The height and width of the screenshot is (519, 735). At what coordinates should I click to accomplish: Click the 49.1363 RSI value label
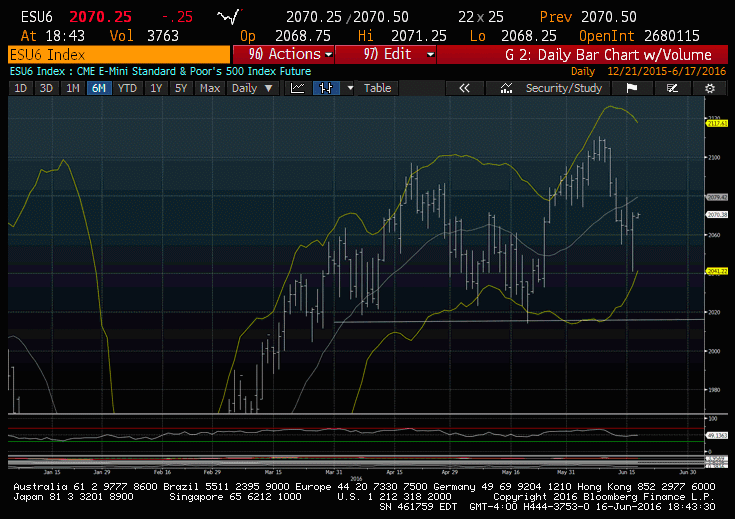(717, 436)
